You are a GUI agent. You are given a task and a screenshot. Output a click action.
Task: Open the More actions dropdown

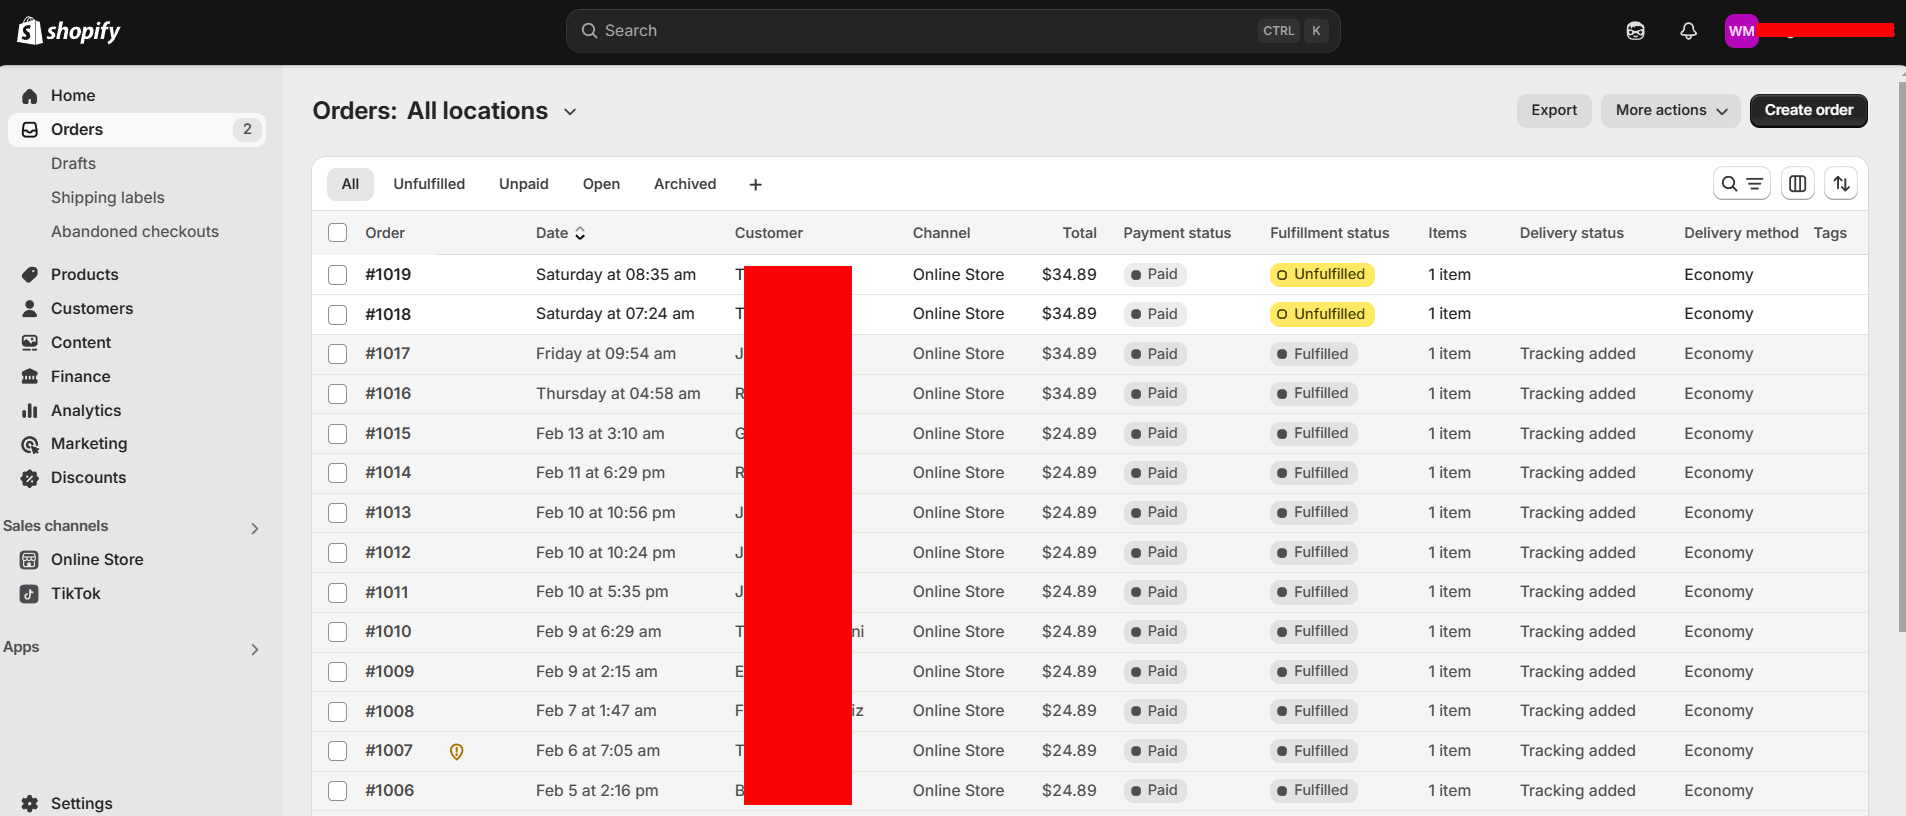pyautogui.click(x=1670, y=111)
